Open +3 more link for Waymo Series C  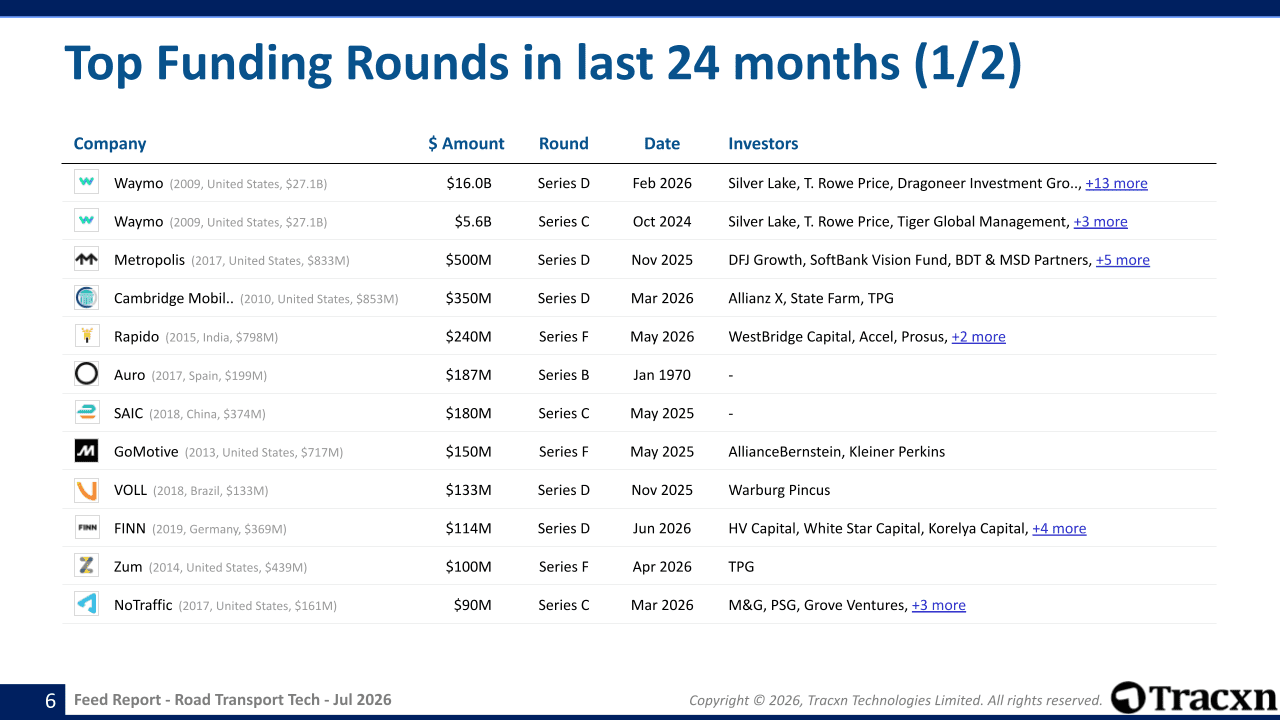[x=1100, y=222]
